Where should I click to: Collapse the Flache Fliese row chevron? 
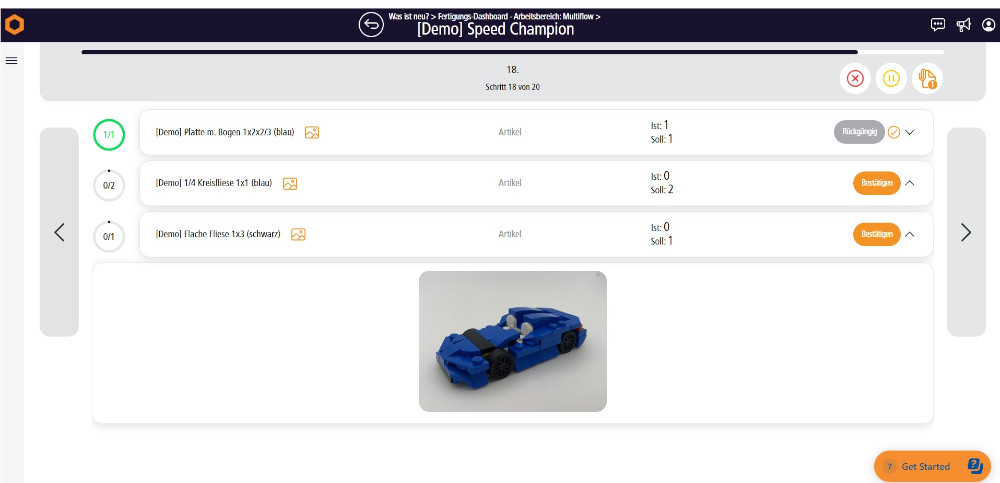pos(910,234)
